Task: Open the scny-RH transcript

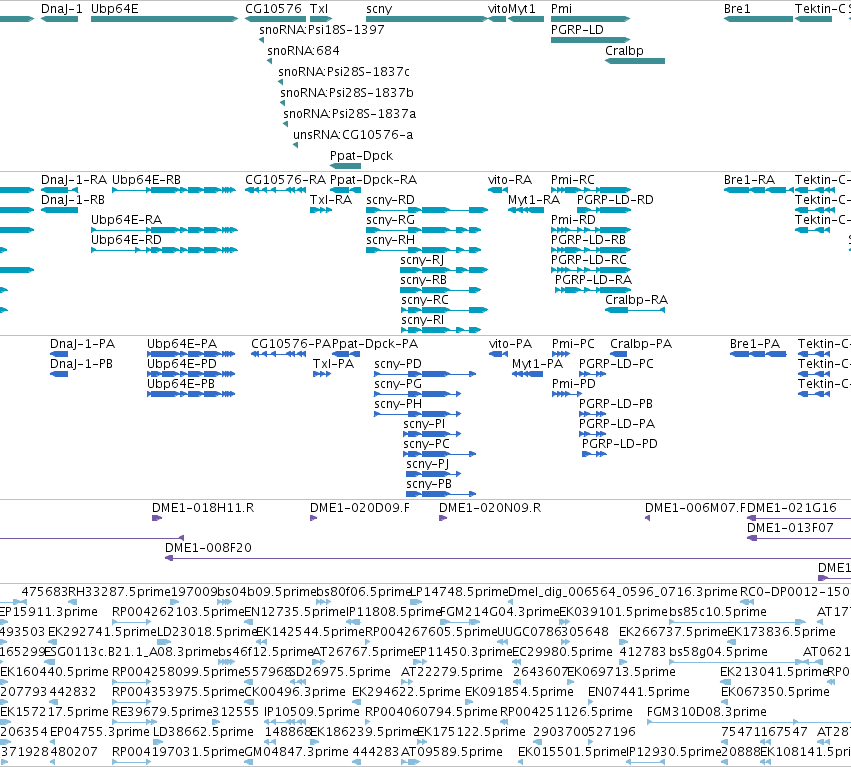Action: (423, 250)
